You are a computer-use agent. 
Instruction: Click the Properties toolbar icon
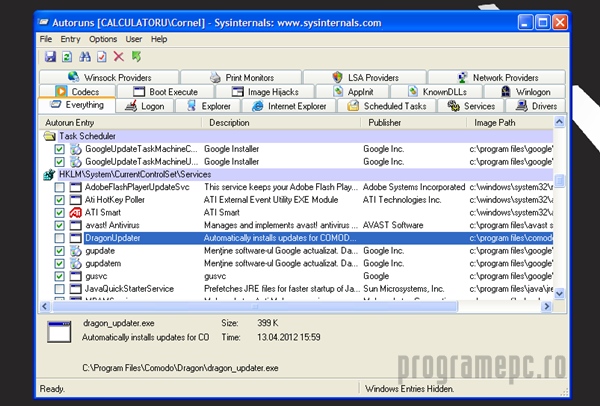pos(102,57)
